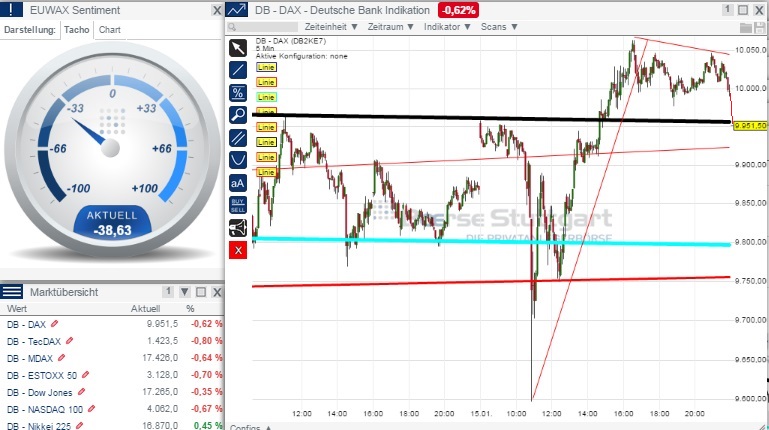Click the pencil icon next to DB - Dow Jones
The height and width of the screenshot is (430, 769).
click(x=81, y=392)
